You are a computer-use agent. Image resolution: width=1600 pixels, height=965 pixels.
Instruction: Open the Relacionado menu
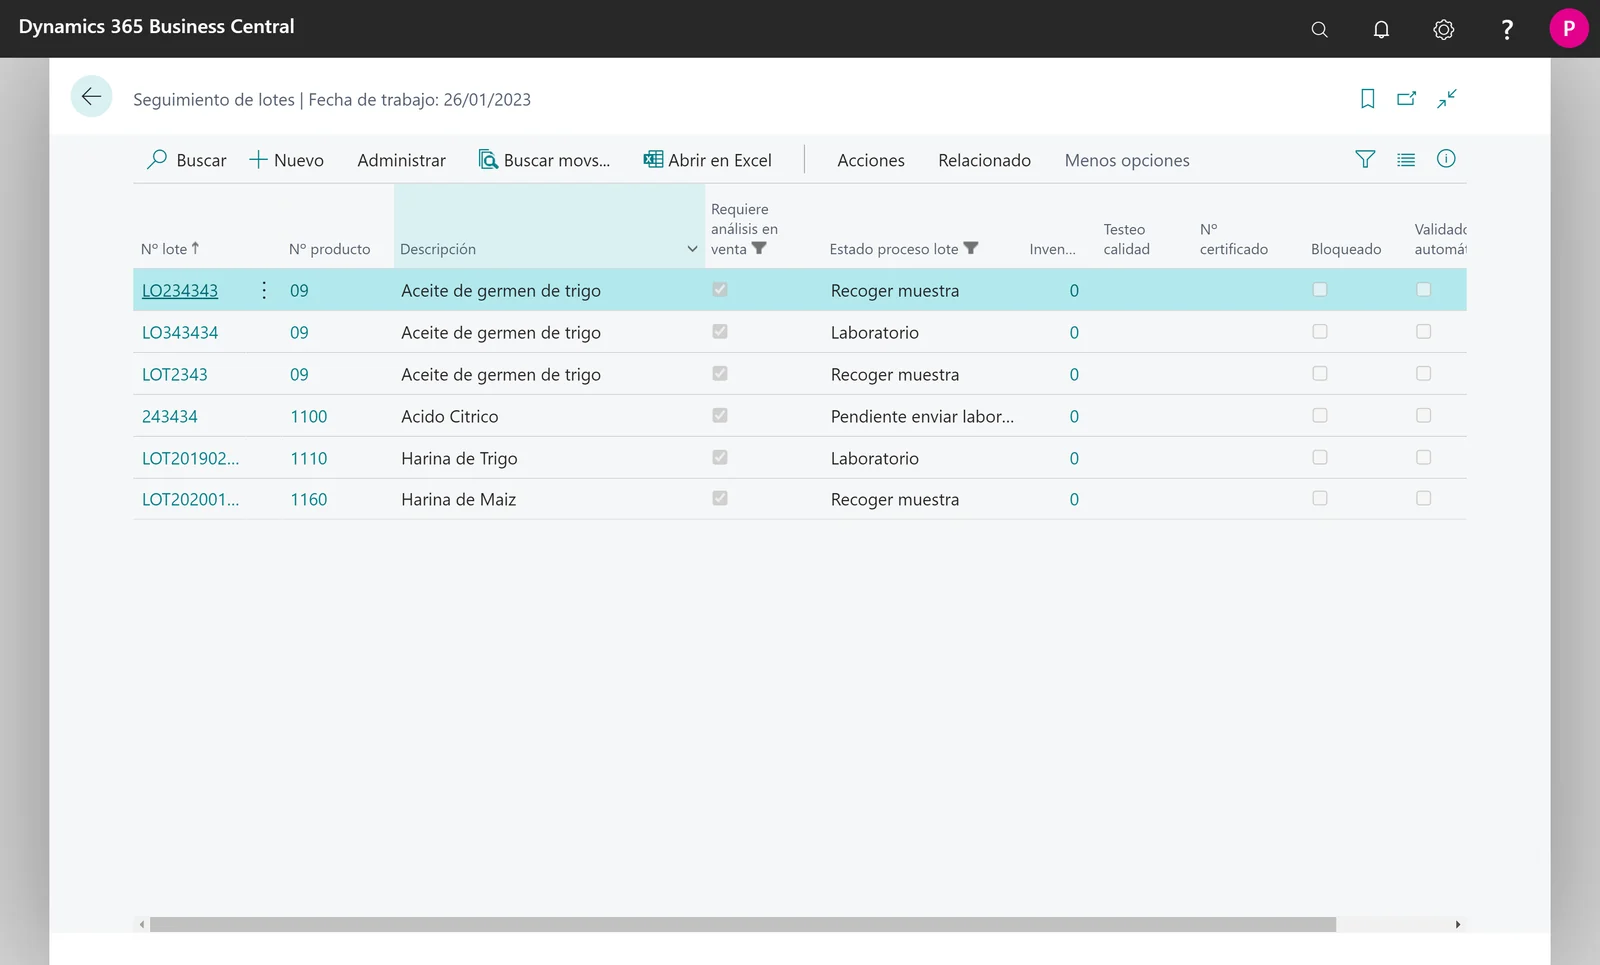[984, 160]
